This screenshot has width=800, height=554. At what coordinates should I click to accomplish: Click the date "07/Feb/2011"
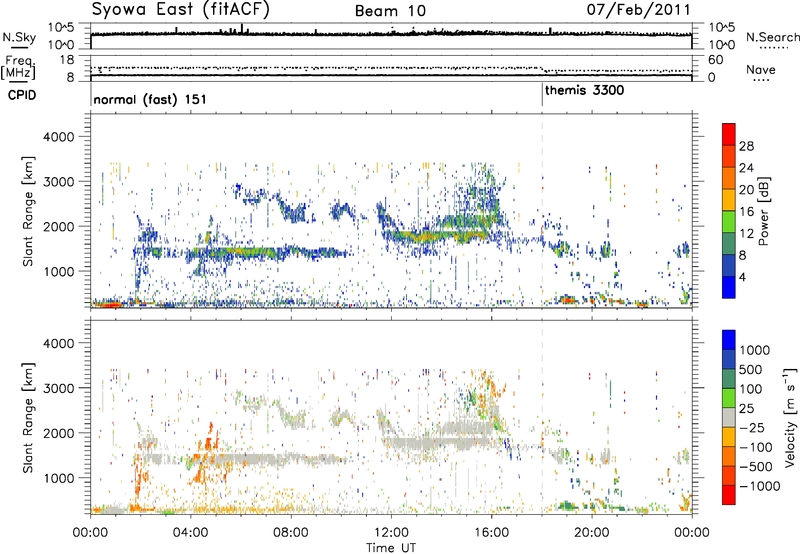[638, 10]
